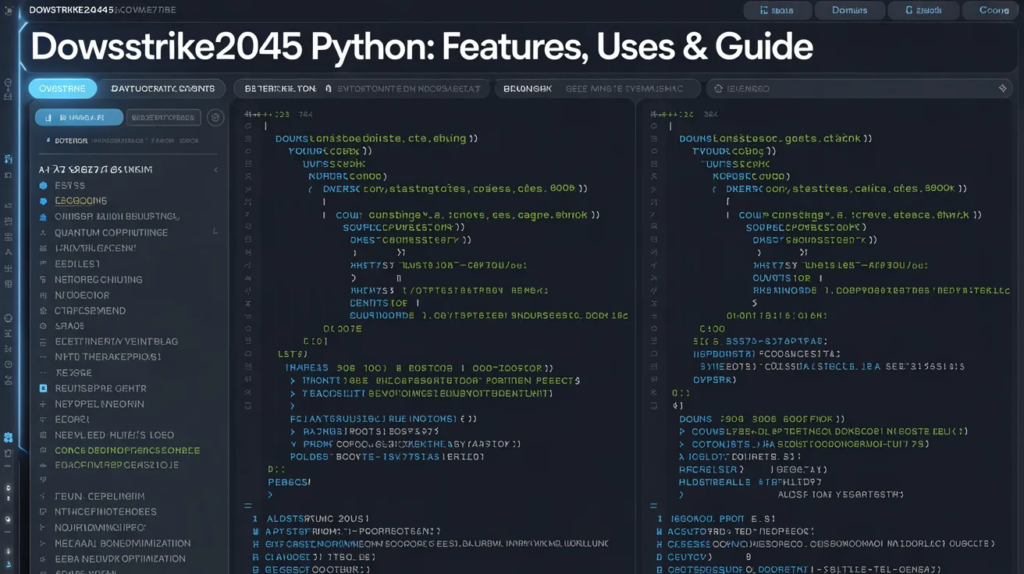Screen dimensions: 1024x574
Task: Click the round icon beside the sidebar toggle buttons
Action: tap(215, 117)
